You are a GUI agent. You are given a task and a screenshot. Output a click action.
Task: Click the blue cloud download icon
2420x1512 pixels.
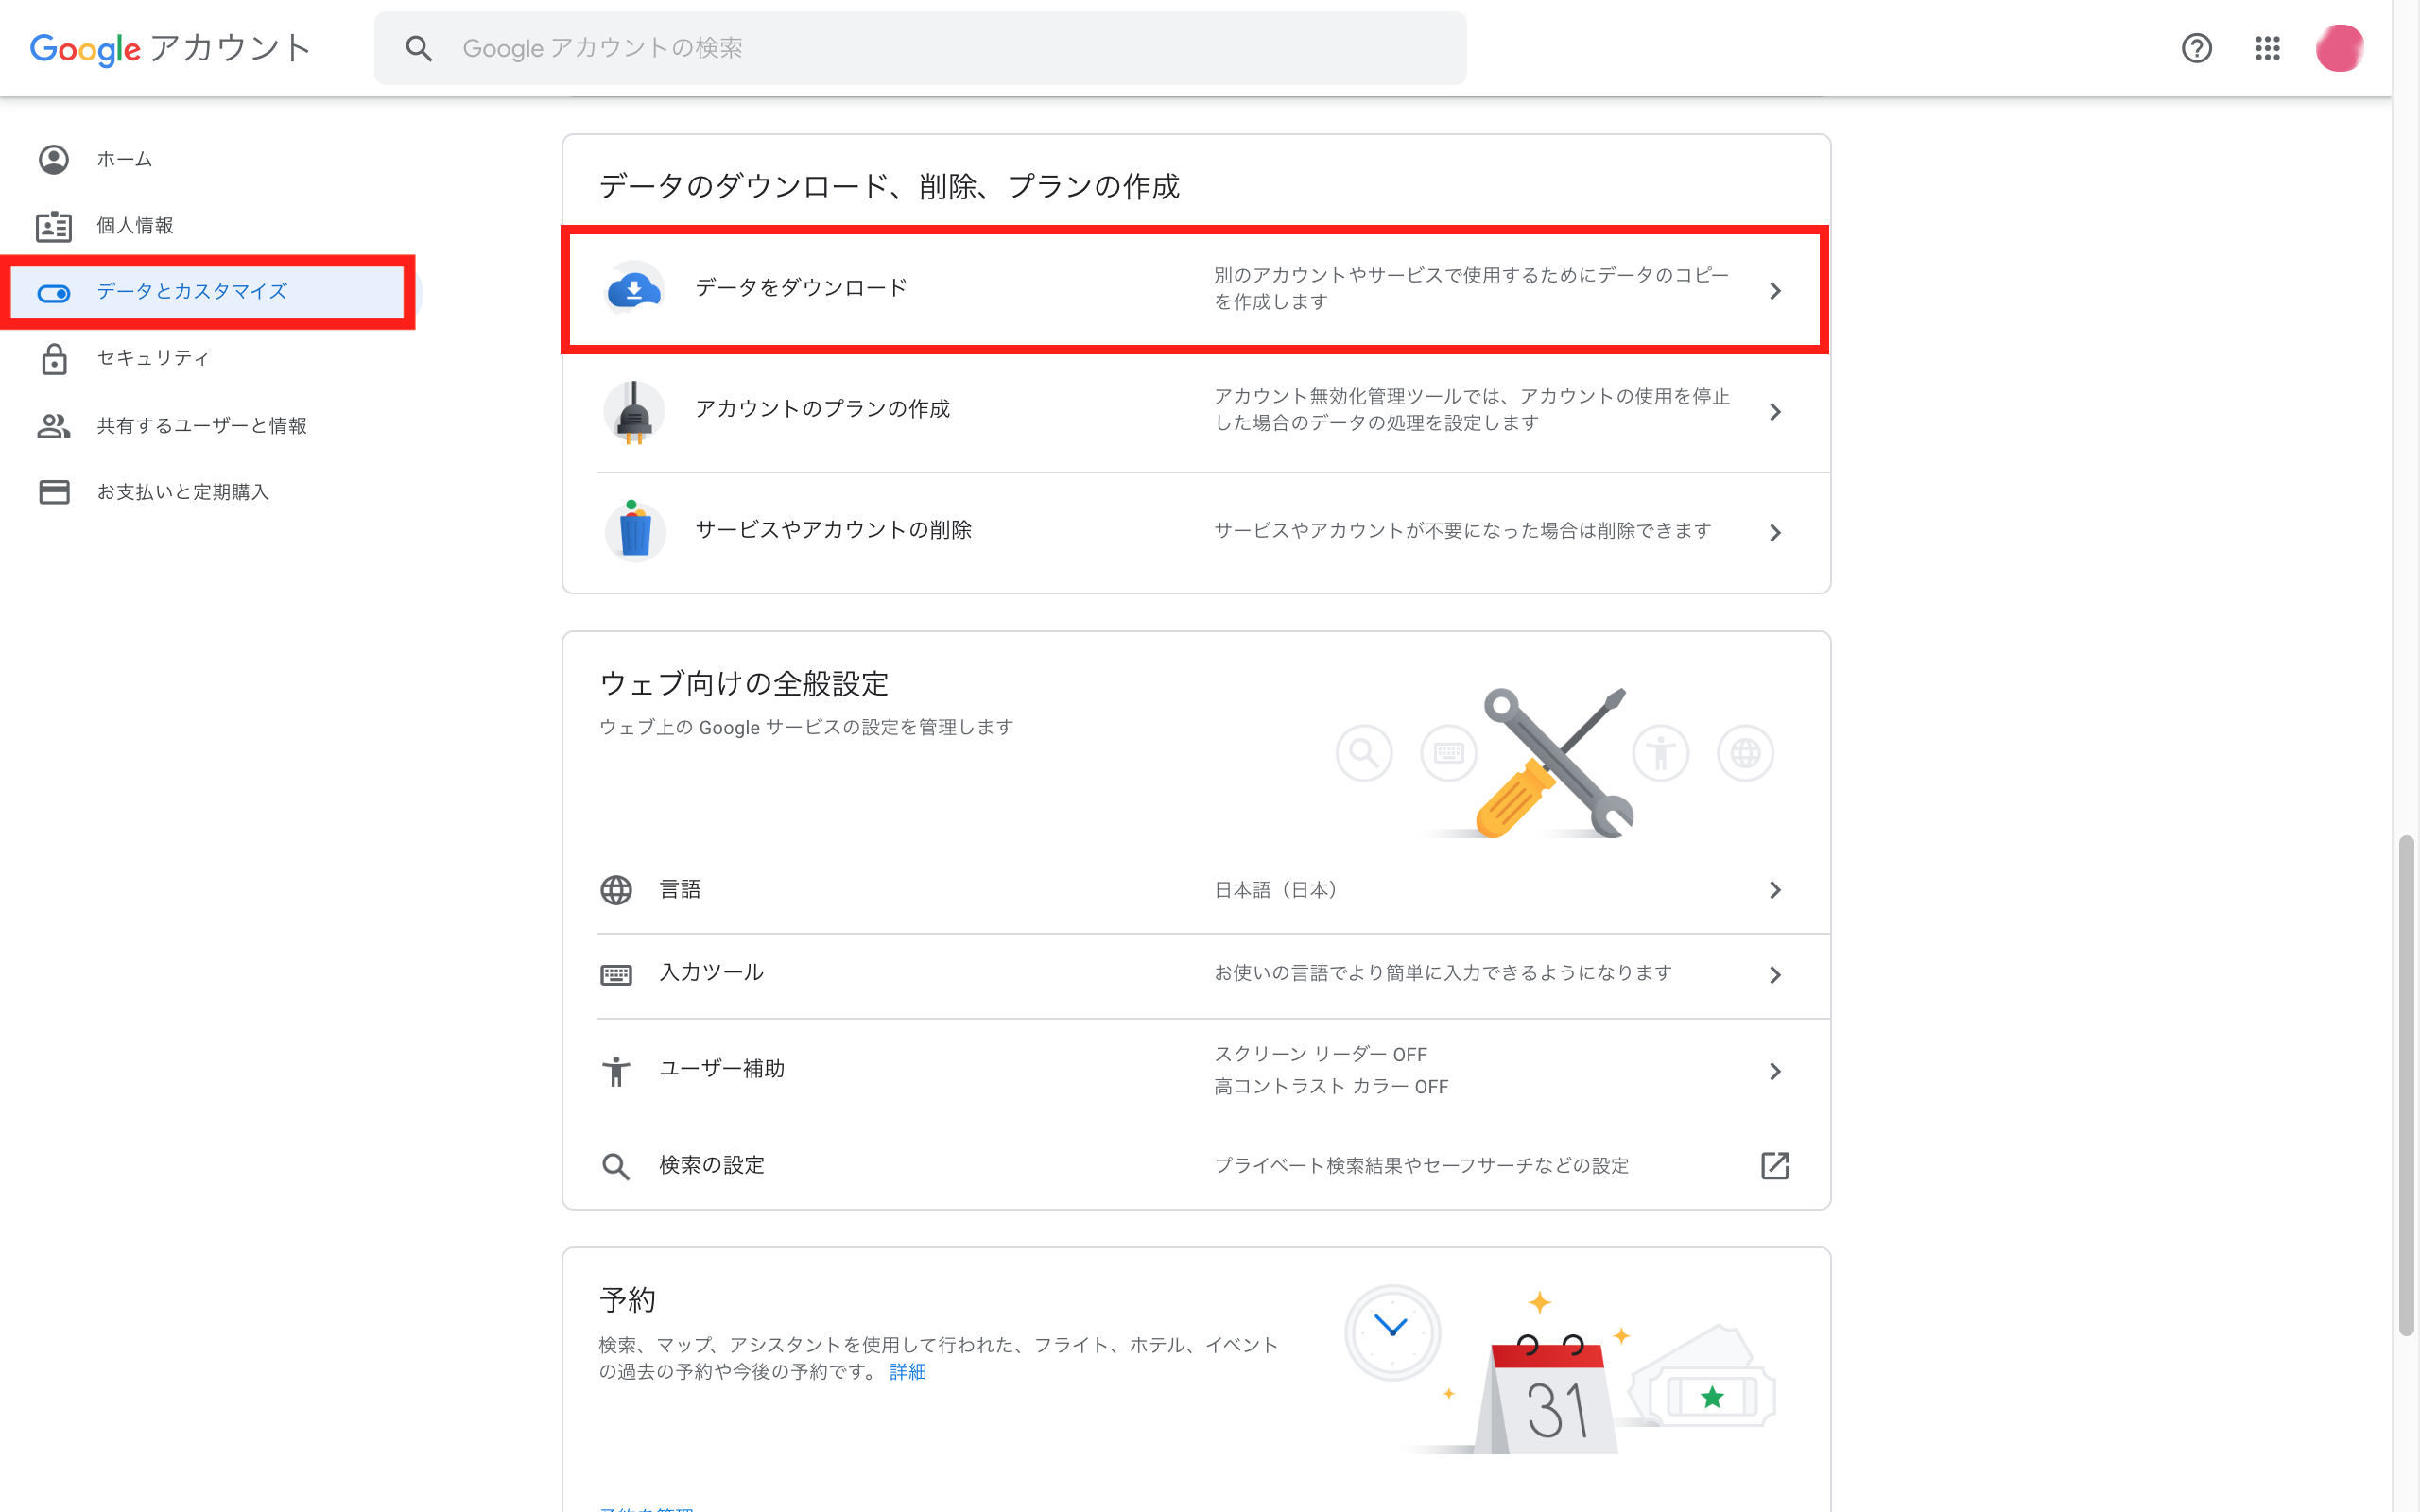click(635, 289)
